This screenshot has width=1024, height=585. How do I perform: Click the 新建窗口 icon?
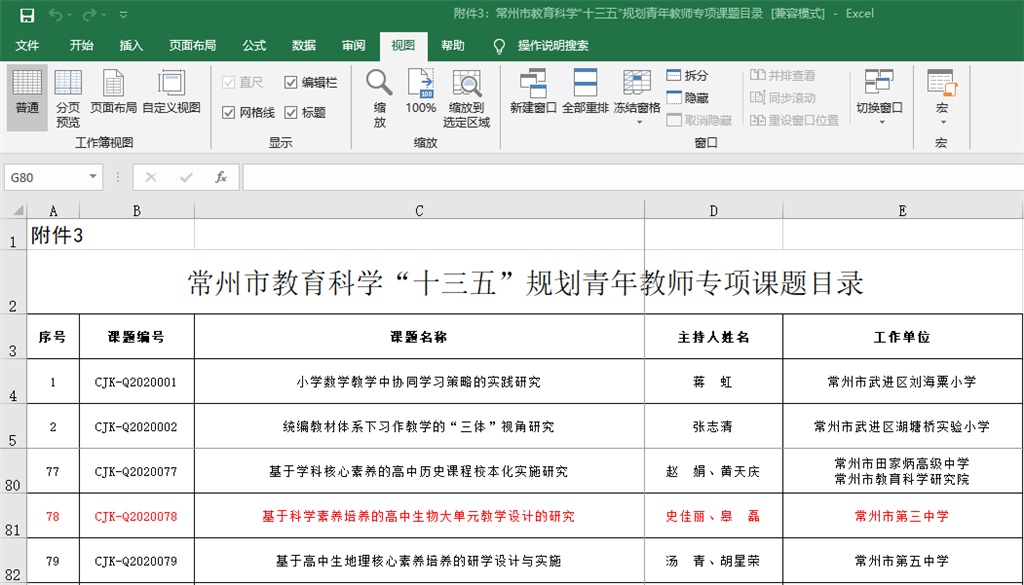pos(533,93)
